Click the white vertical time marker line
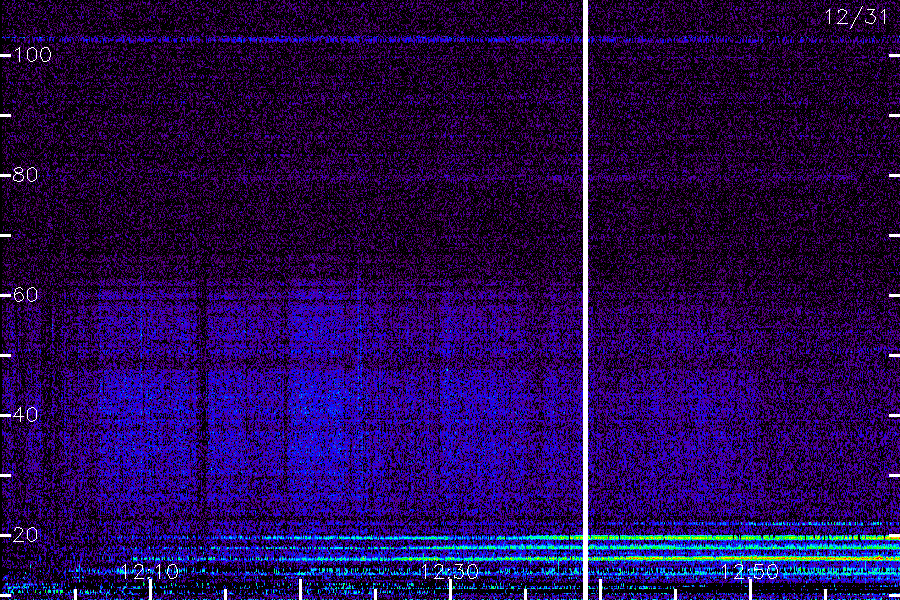 [x=585, y=300]
